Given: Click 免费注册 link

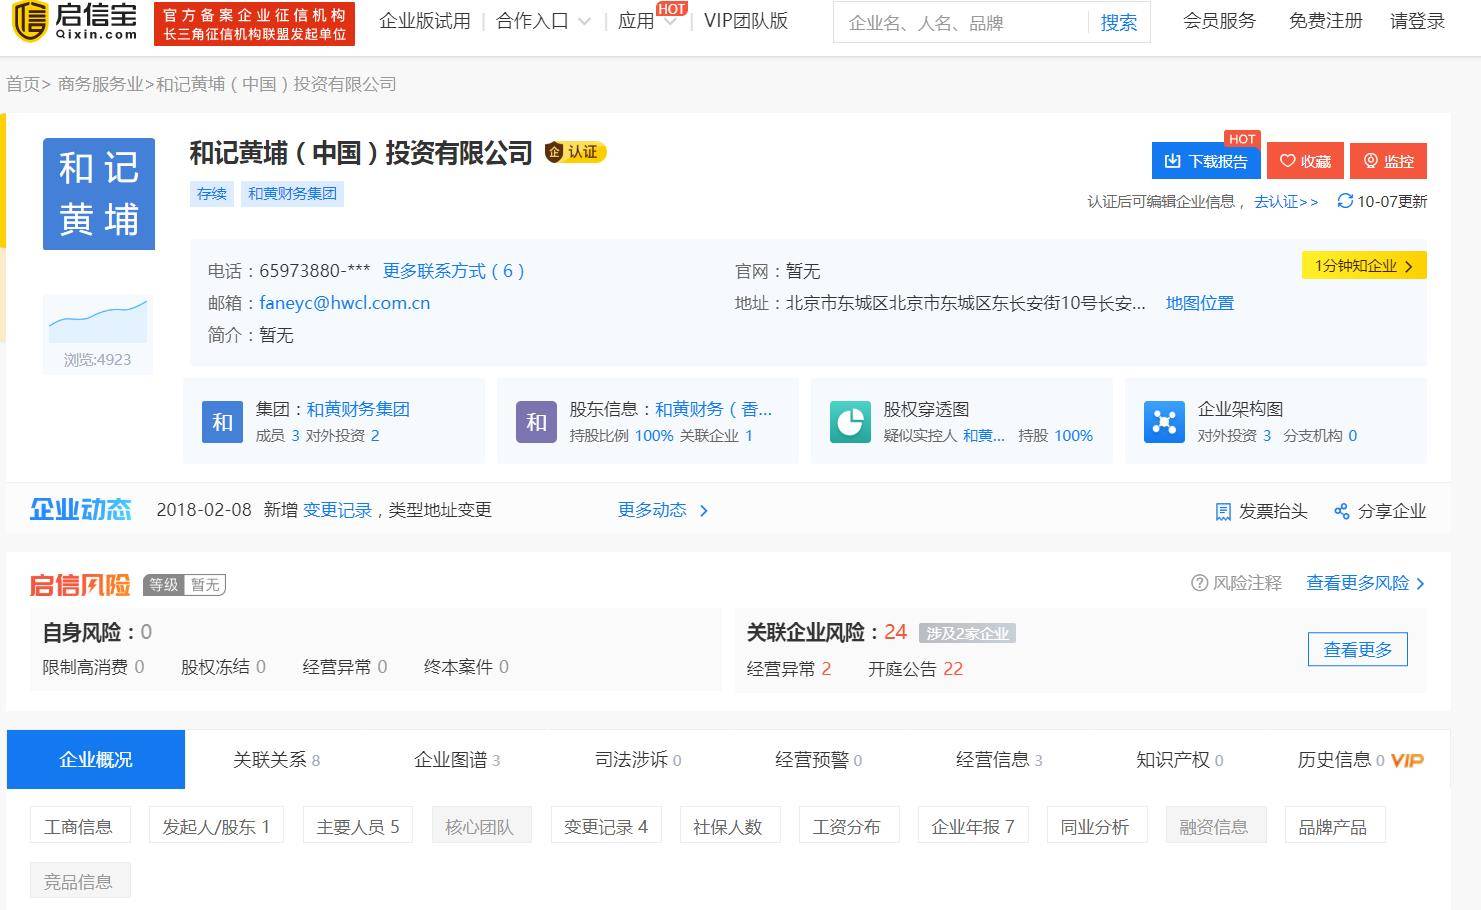Looking at the screenshot, I should (x=1326, y=21).
